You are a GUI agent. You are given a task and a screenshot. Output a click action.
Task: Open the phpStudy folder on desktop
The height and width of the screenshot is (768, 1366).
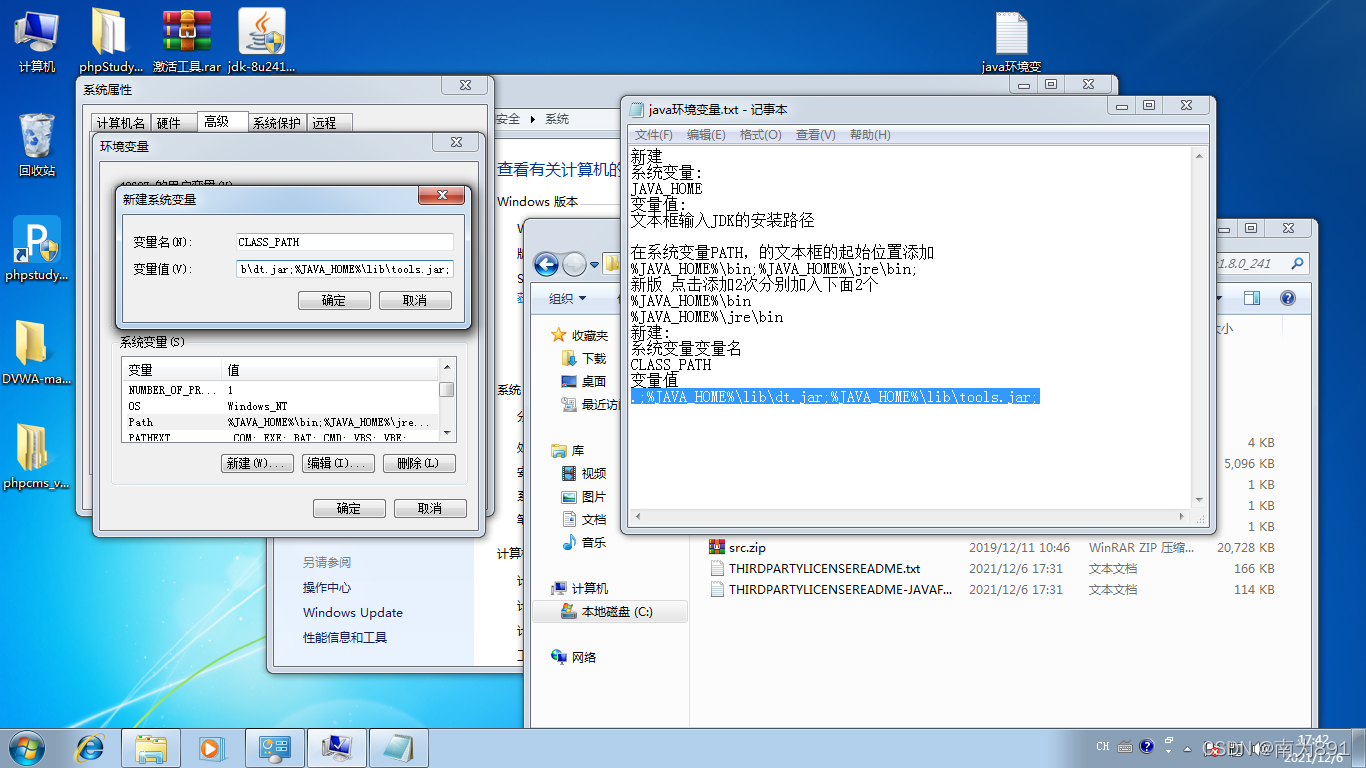[110, 41]
